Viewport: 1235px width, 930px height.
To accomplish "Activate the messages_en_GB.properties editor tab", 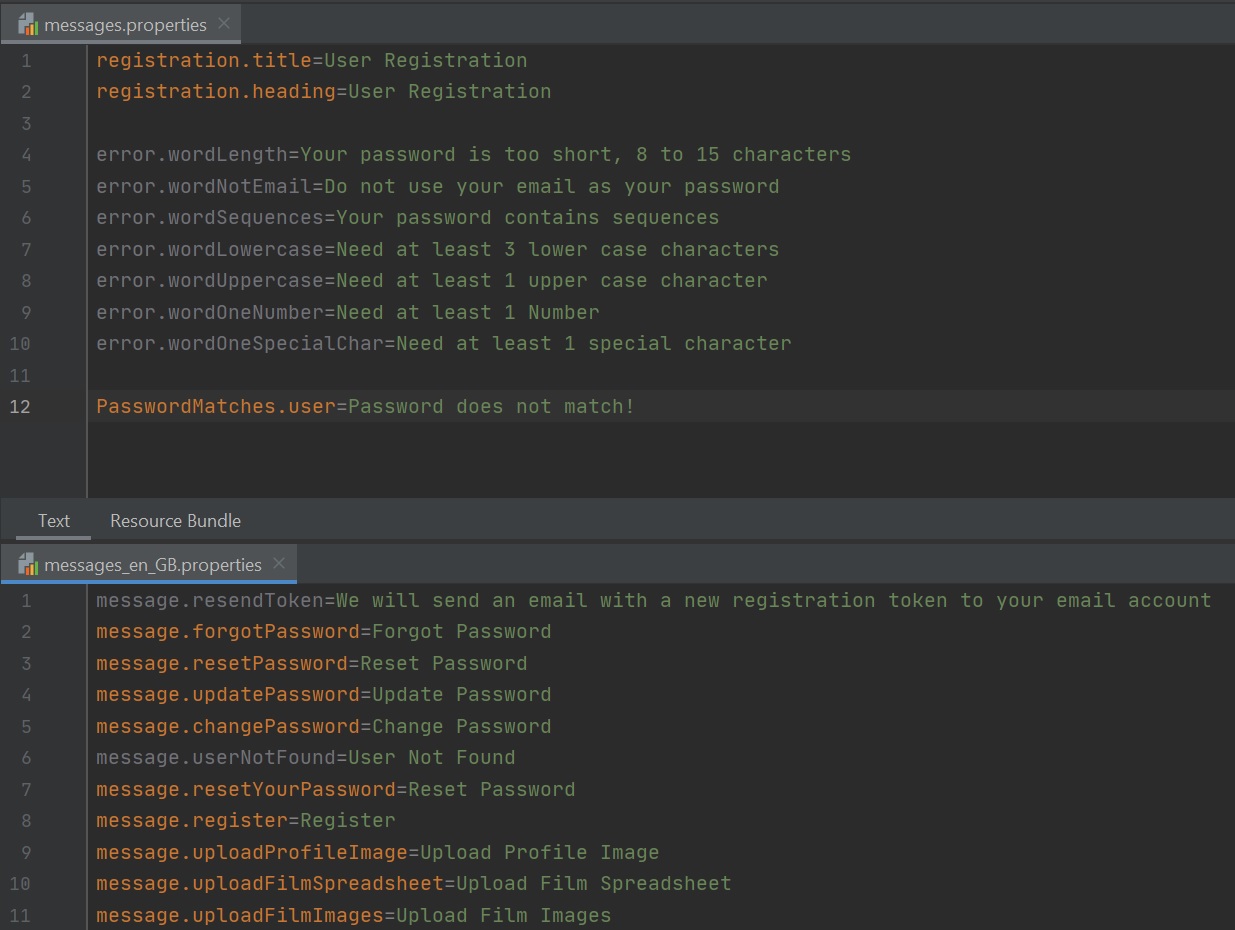I will point(152,565).
